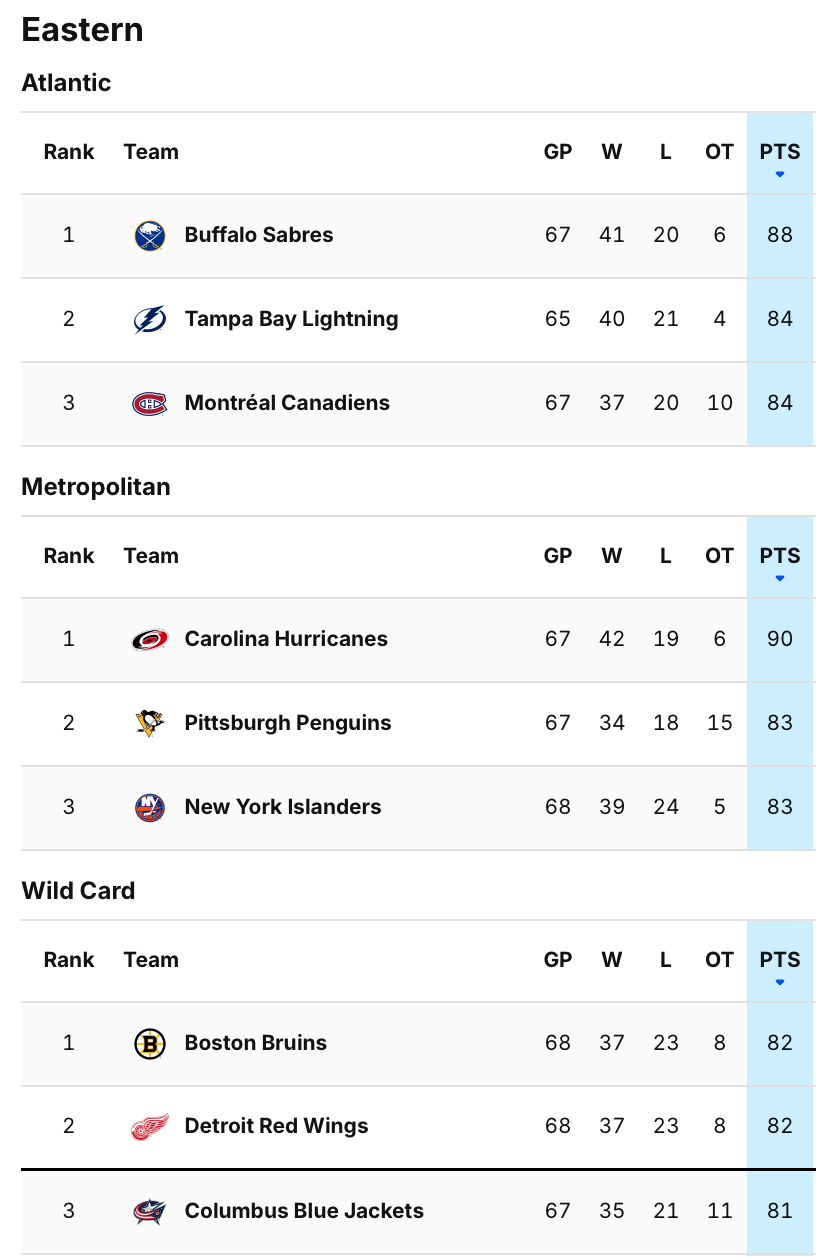Click the Columbus Blue Jackets logo
Viewport: 816px width, 1256px height.
pyautogui.click(x=150, y=1212)
